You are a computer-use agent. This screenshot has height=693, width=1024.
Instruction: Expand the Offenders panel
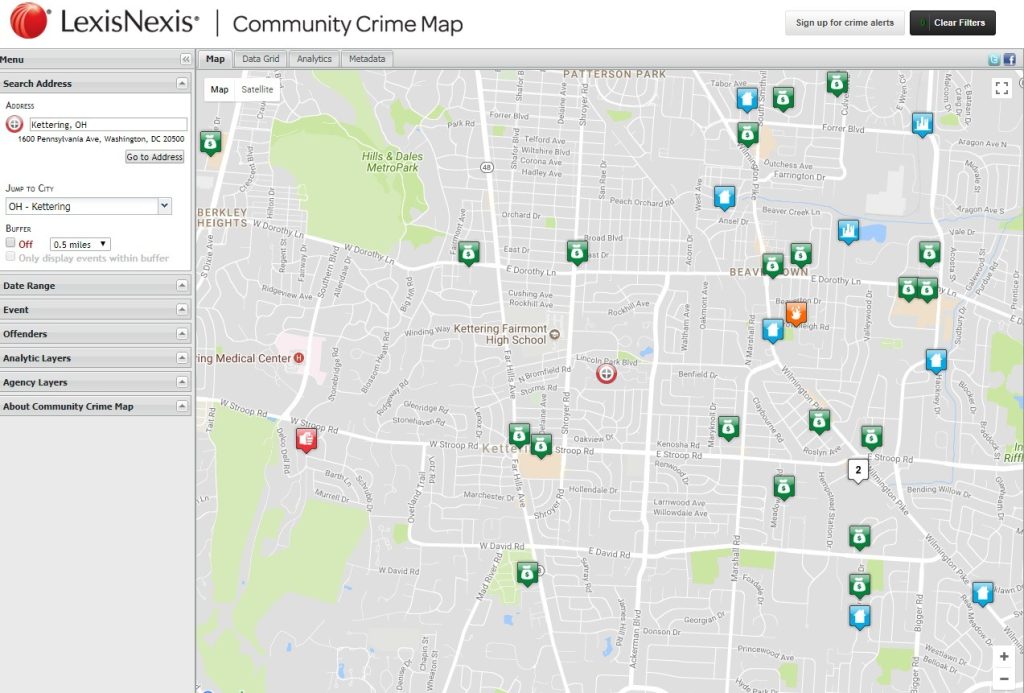click(x=182, y=334)
